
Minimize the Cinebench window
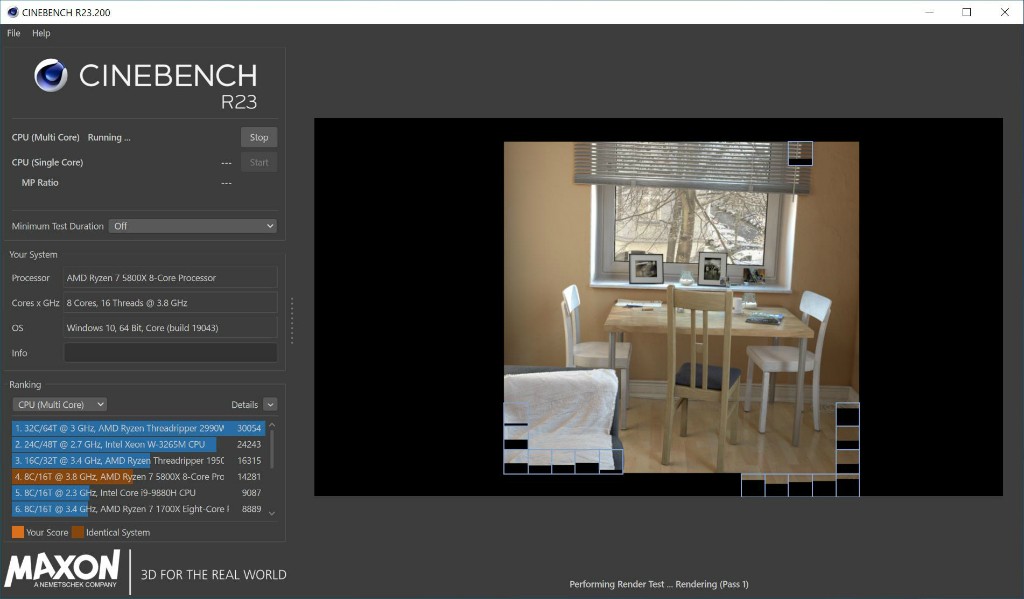coord(929,12)
